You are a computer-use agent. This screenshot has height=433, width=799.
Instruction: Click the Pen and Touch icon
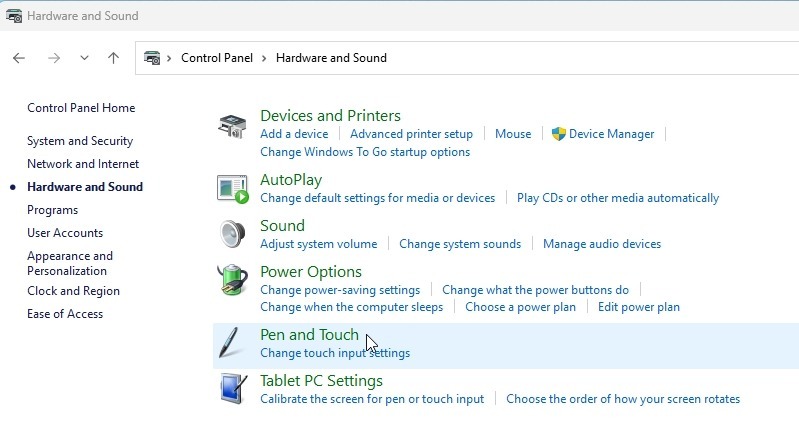pos(232,343)
